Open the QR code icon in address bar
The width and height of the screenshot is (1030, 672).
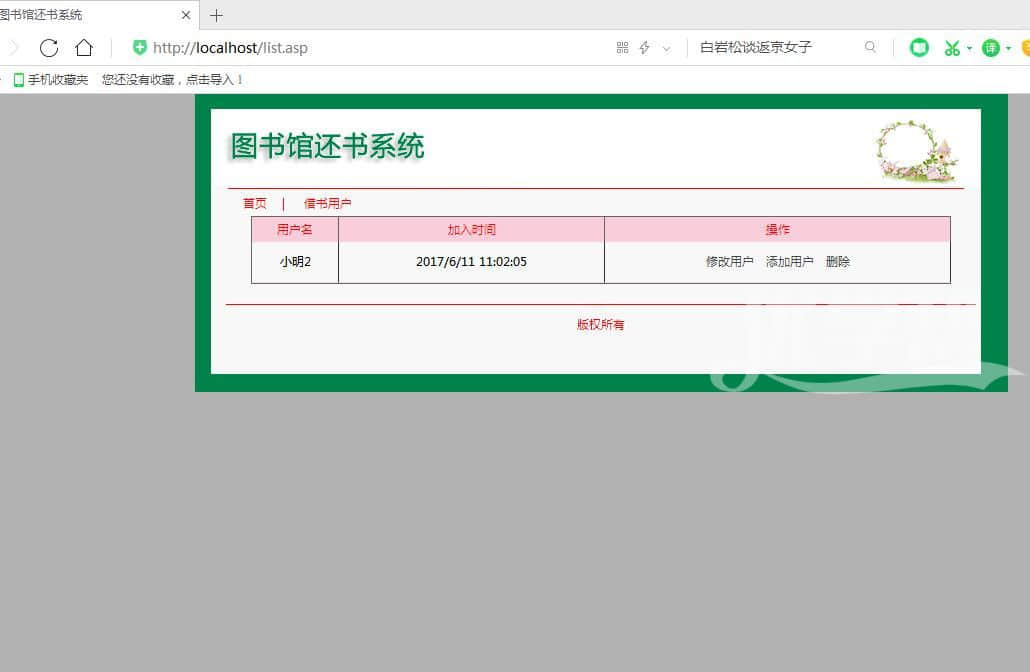(622, 48)
